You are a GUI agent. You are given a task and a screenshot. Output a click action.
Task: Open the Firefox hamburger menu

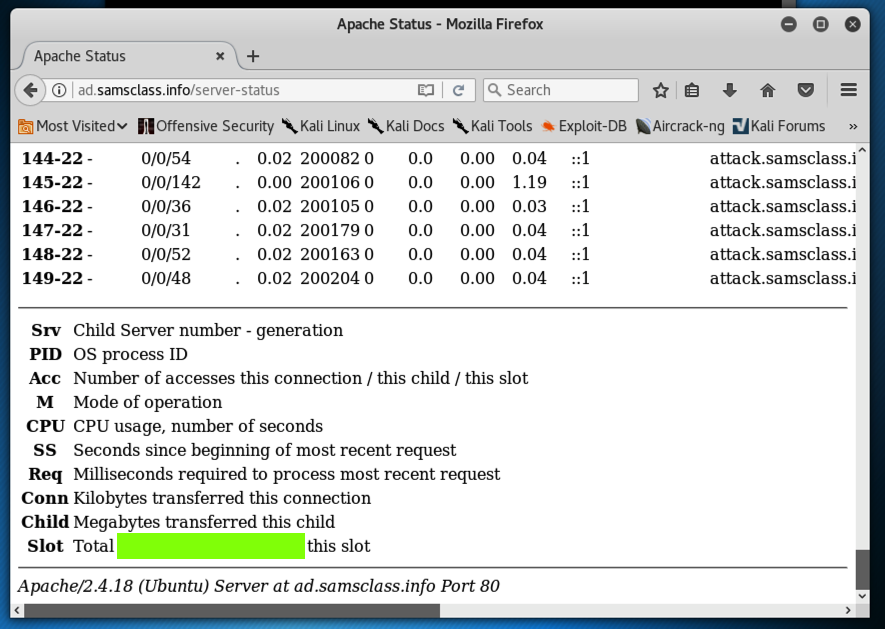pyautogui.click(x=848, y=90)
